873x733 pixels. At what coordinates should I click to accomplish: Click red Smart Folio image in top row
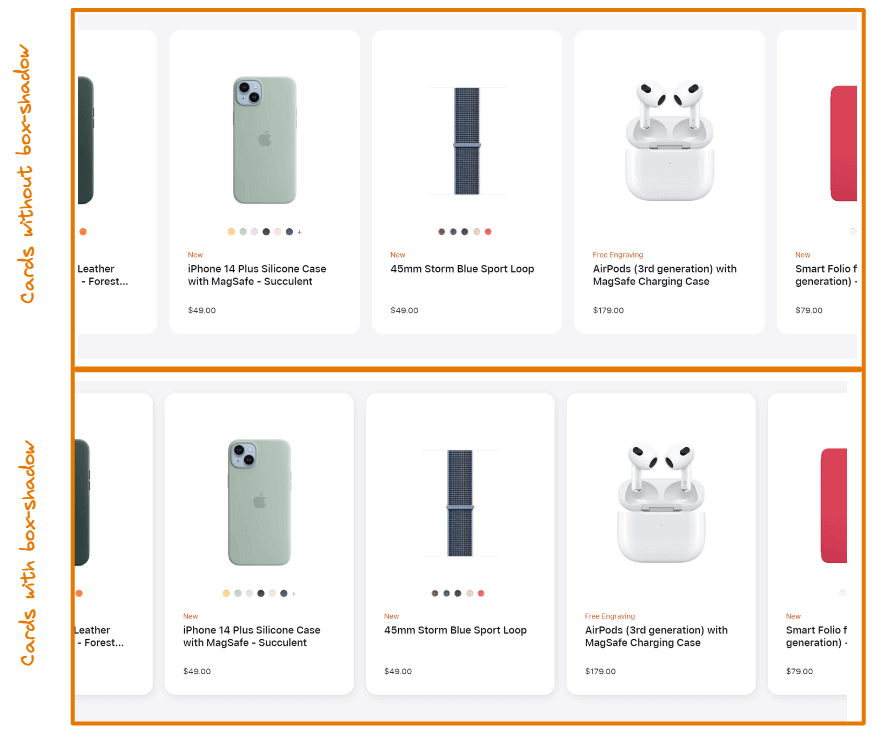point(843,143)
